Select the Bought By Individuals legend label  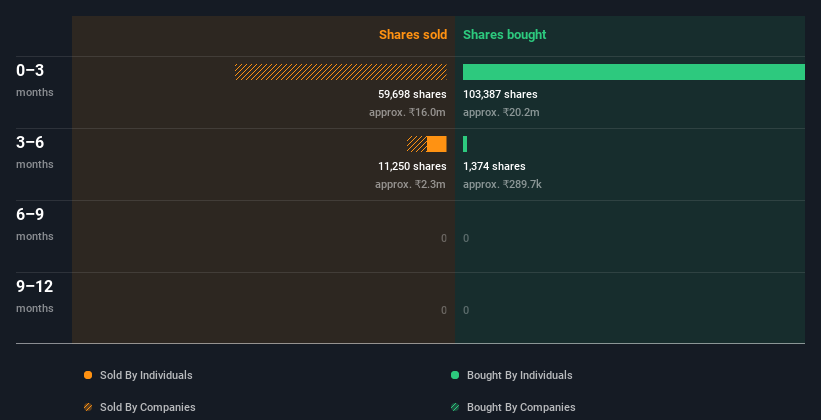[x=519, y=375]
